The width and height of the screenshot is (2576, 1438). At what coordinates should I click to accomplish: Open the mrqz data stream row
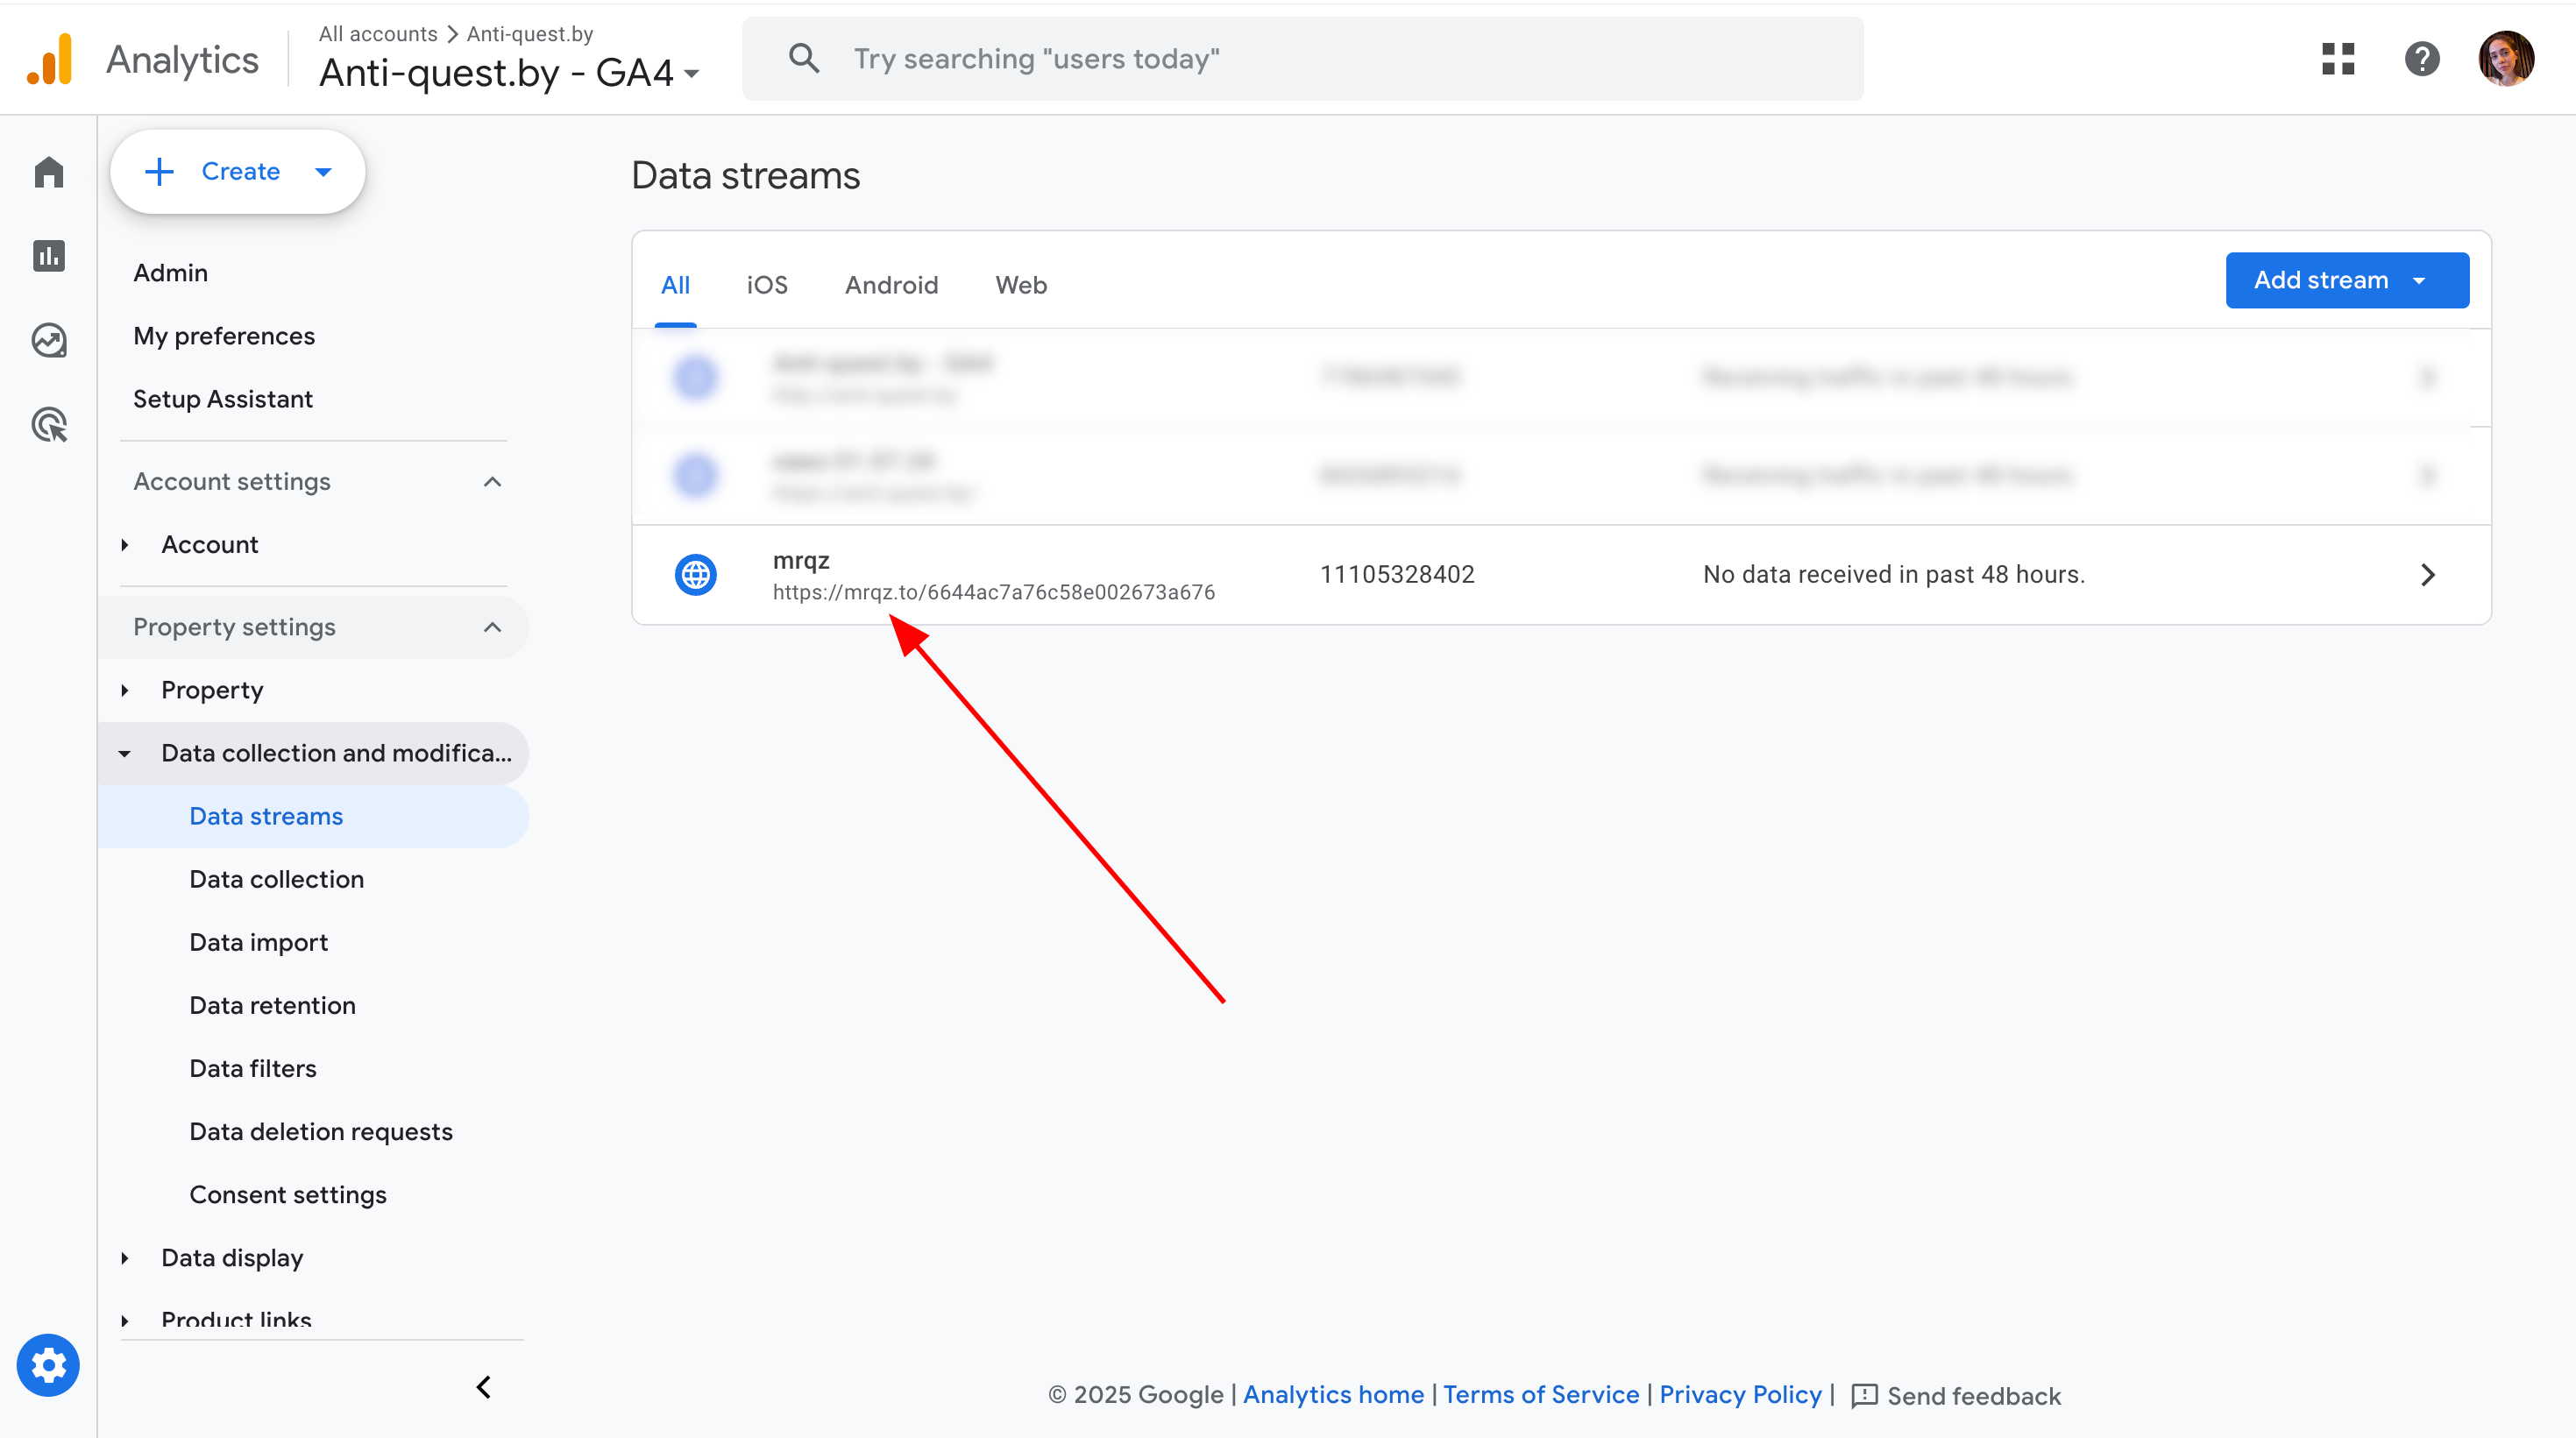[1560, 575]
